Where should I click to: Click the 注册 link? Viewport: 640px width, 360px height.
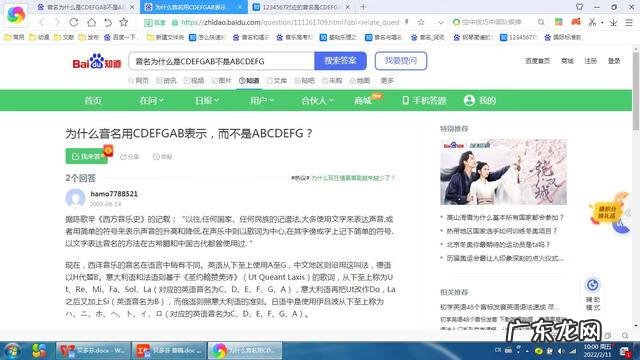(591, 61)
